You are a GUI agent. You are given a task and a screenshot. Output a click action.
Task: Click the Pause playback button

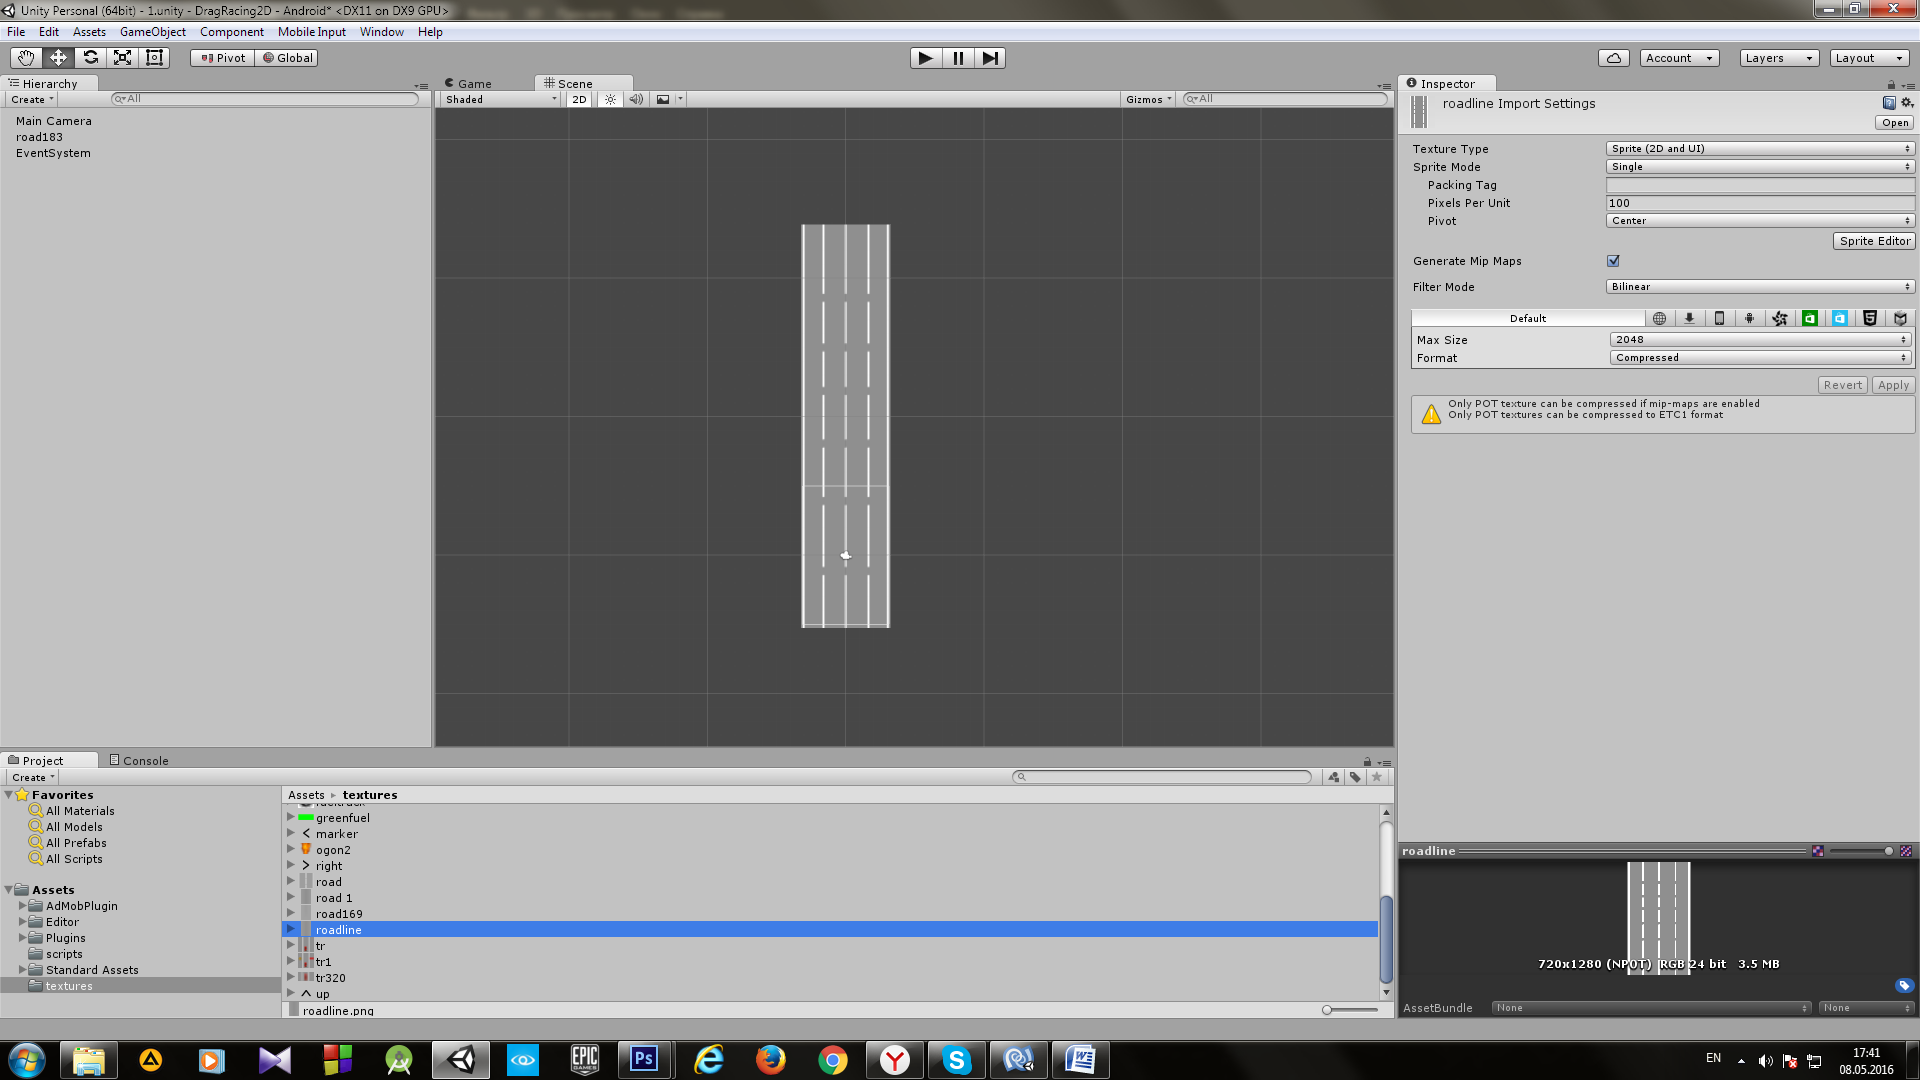point(959,58)
